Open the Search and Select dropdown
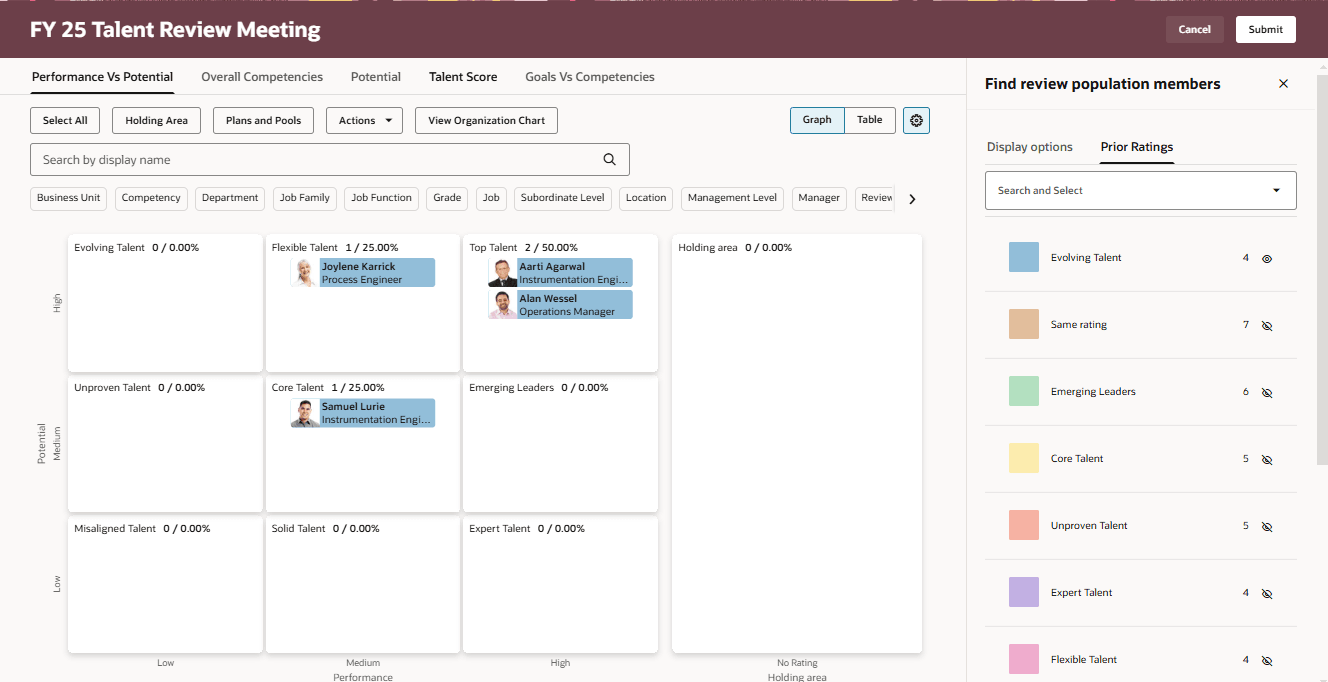Screen dimensions: 1328x682 point(1140,190)
